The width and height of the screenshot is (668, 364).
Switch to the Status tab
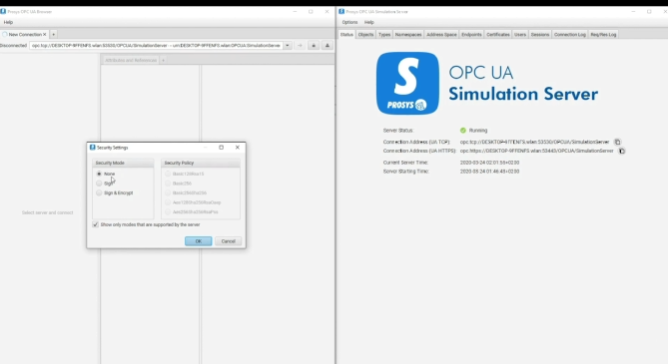point(347,35)
